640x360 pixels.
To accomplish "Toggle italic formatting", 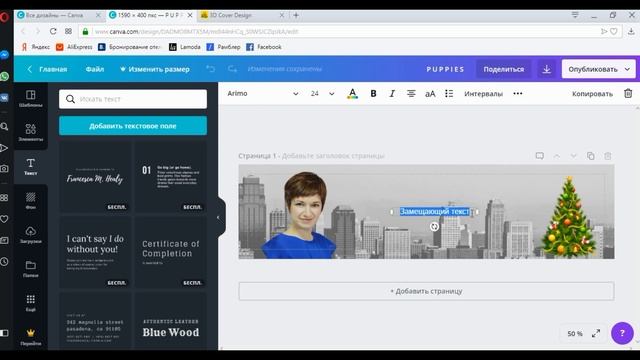I will (392, 93).
